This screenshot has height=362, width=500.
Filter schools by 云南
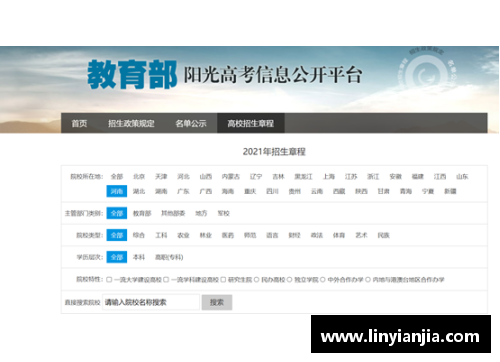(x=317, y=191)
